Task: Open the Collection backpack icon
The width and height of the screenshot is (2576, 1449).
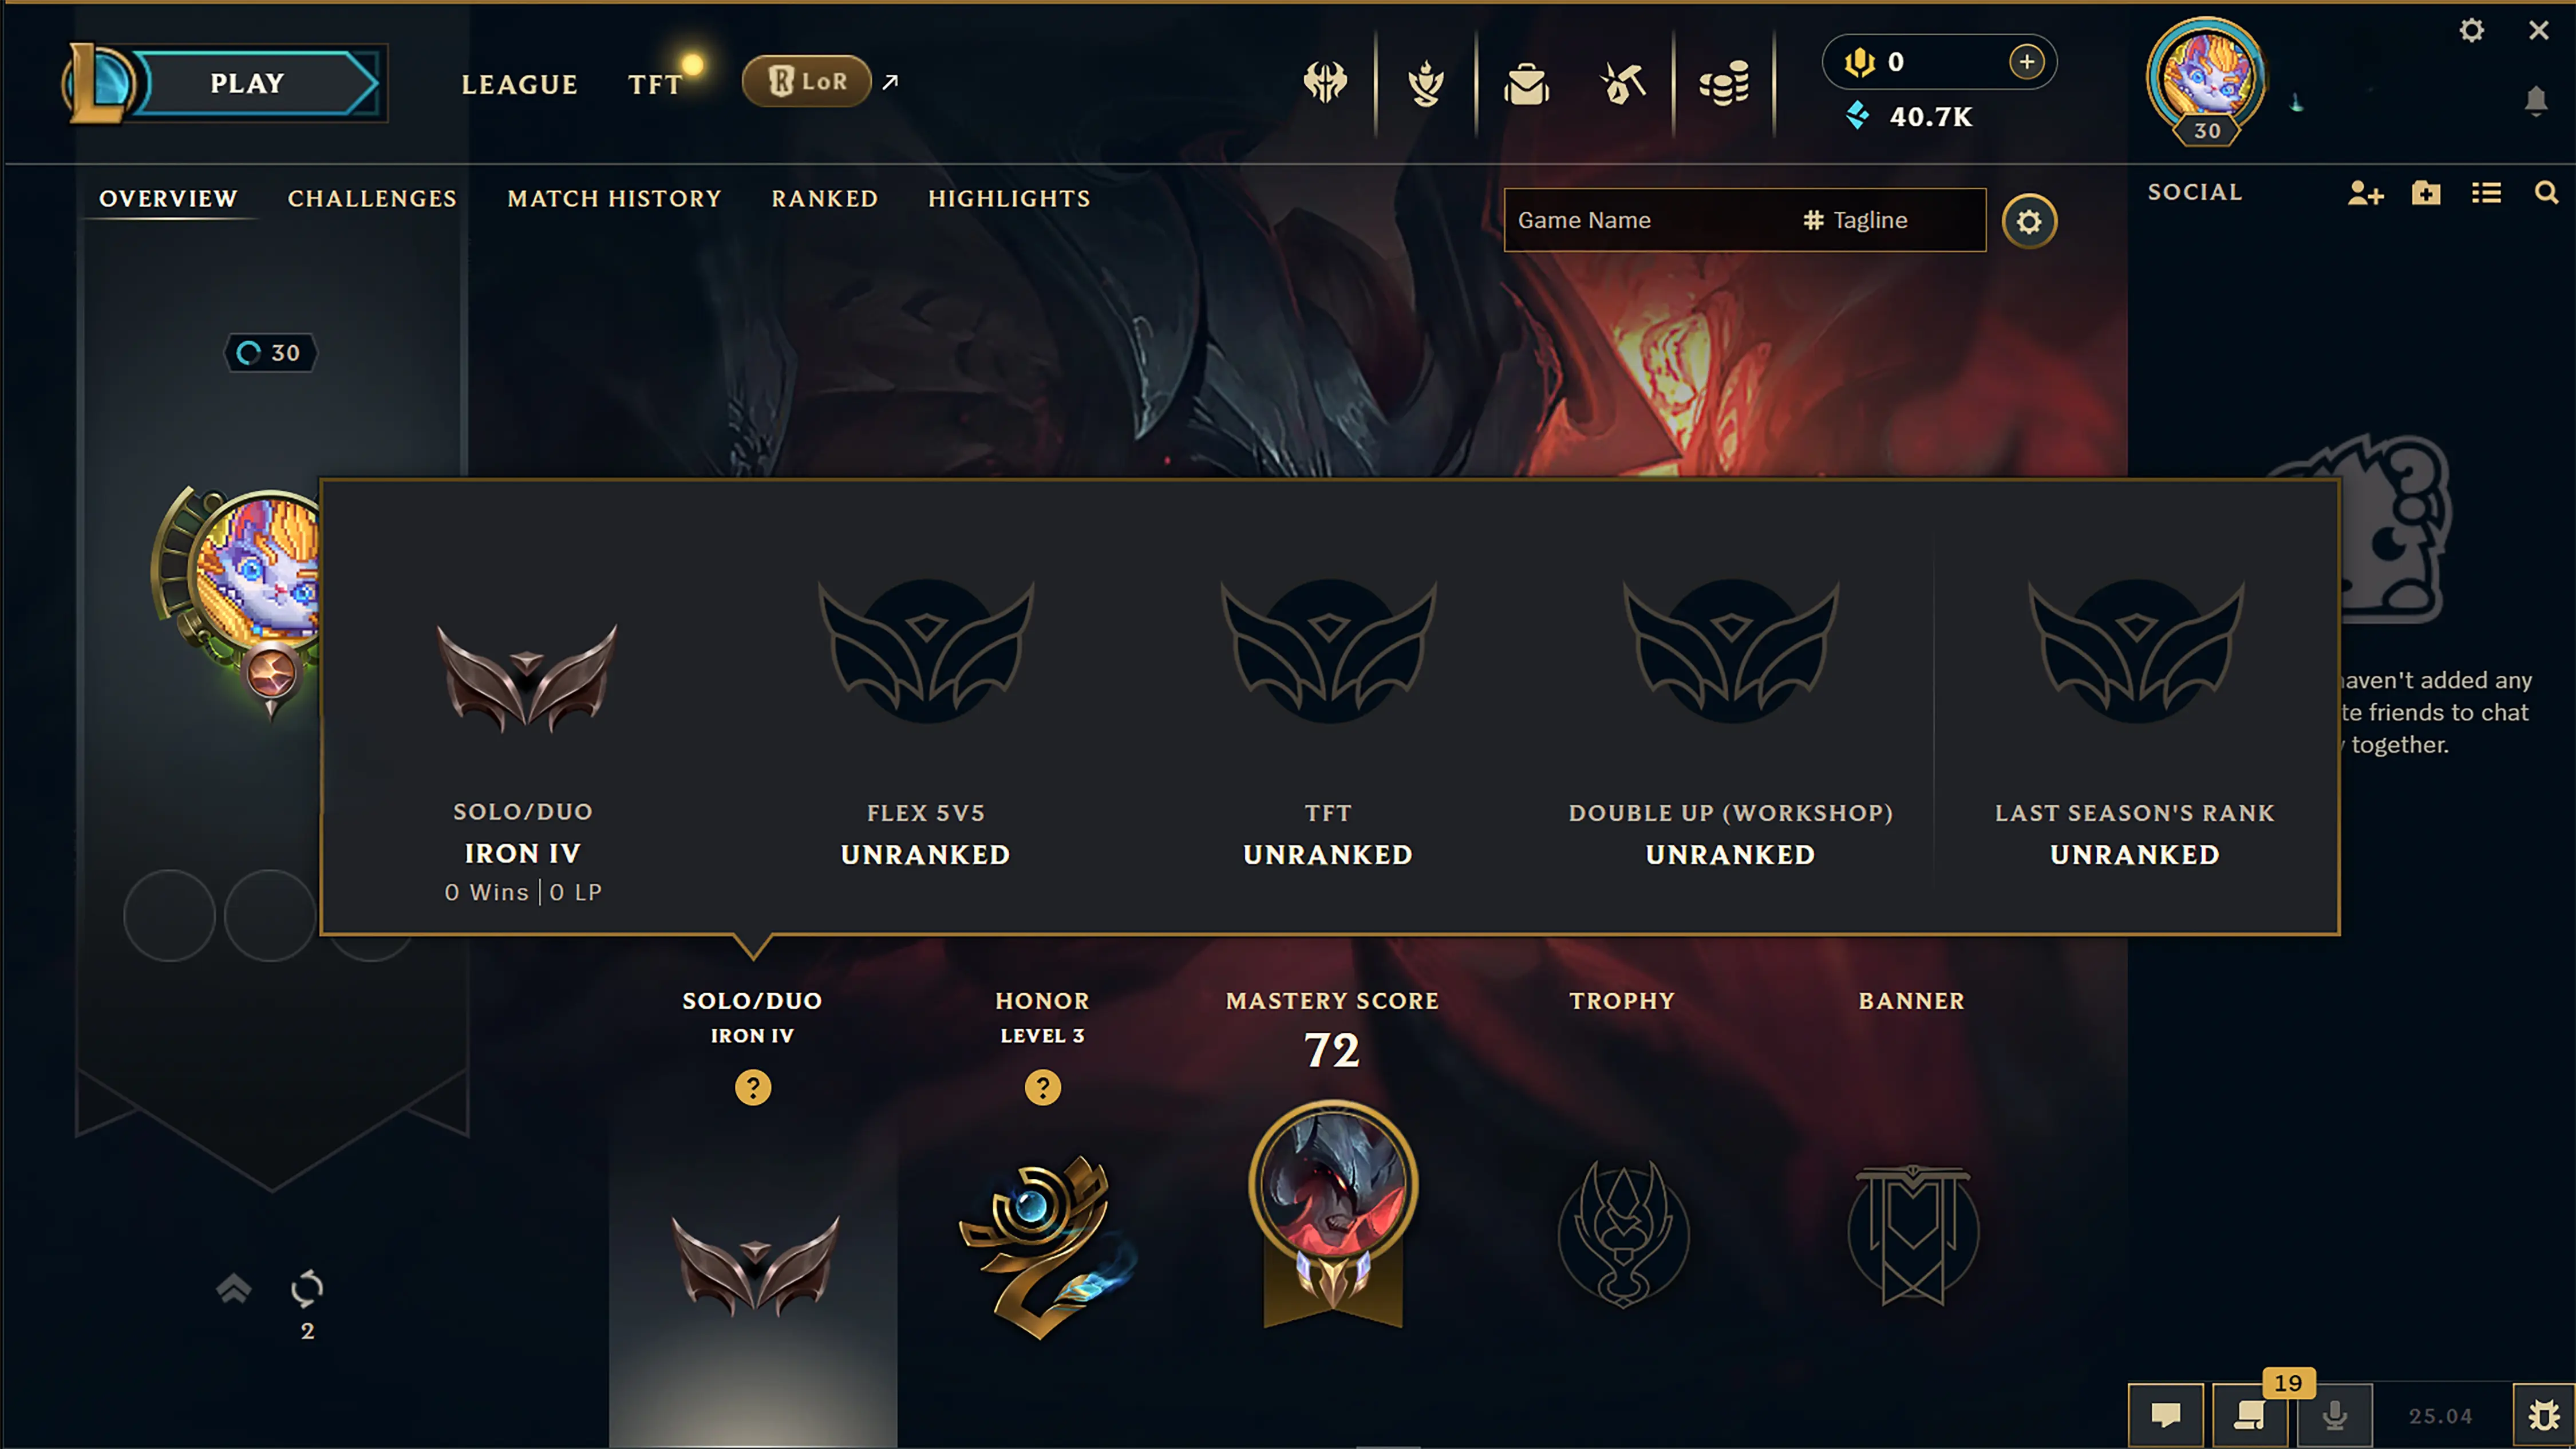Action: click(1526, 84)
